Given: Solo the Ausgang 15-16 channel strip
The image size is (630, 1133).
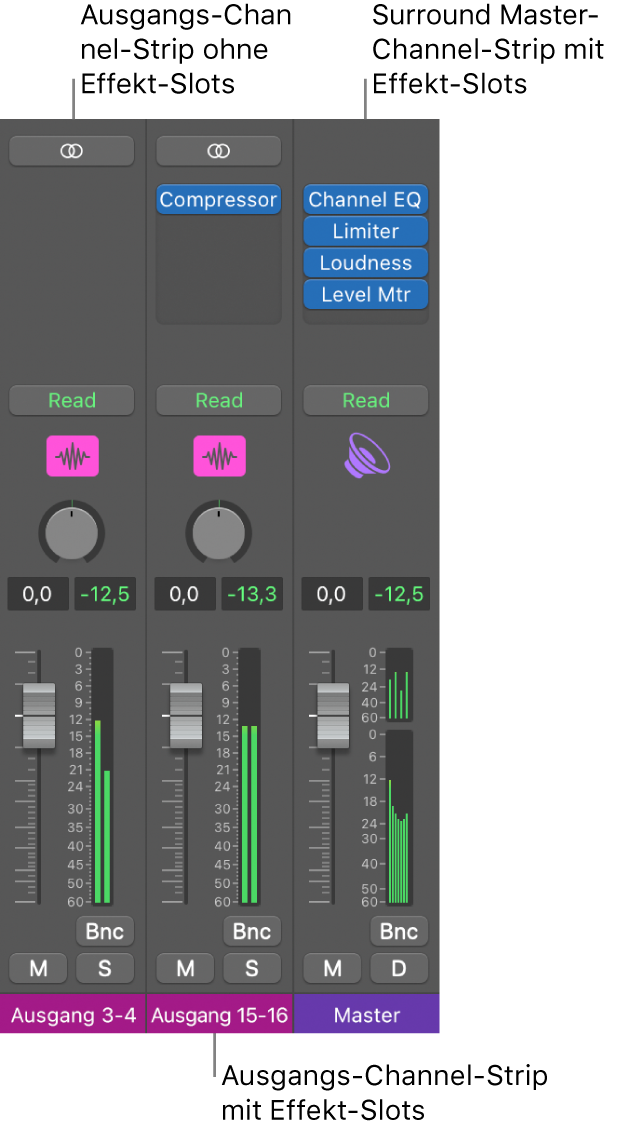Looking at the screenshot, I should [252, 968].
